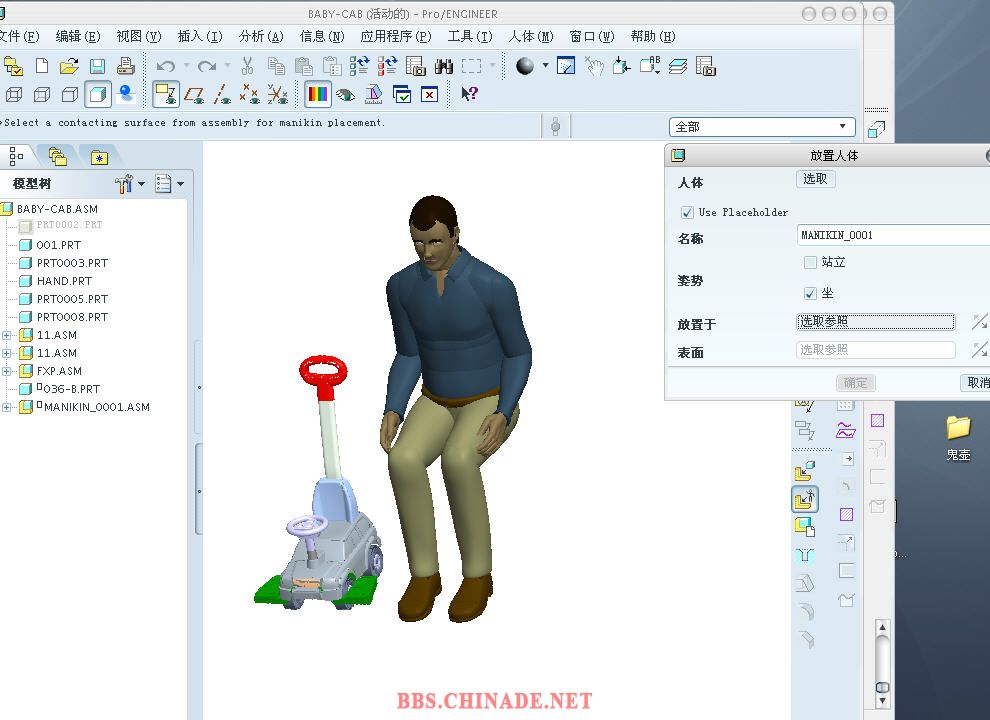The image size is (990, 720).
Task: Click the shaded sphere appearance icon
Action: (525, 66)
